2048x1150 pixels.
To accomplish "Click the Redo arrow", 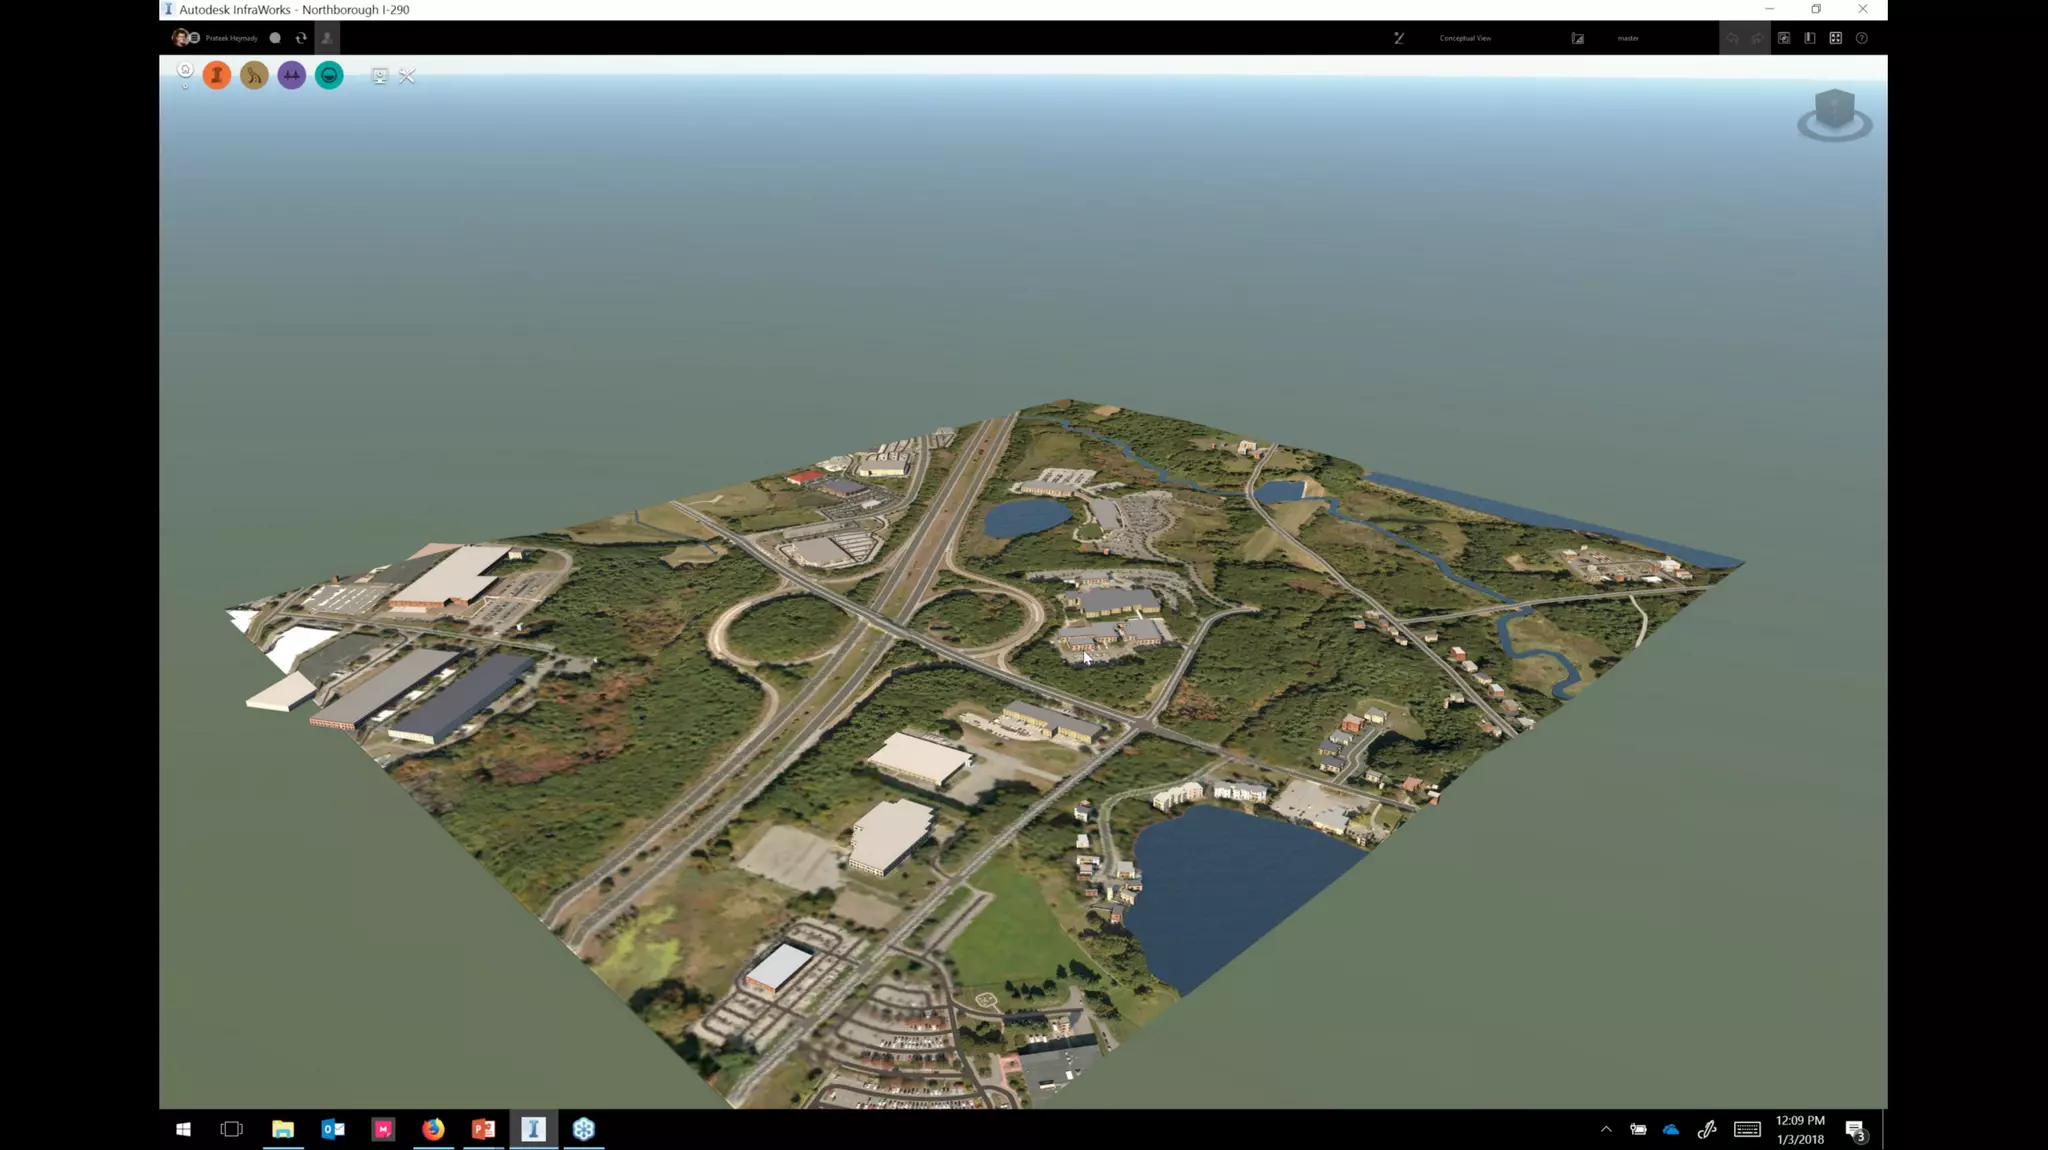I will 1757,38.
